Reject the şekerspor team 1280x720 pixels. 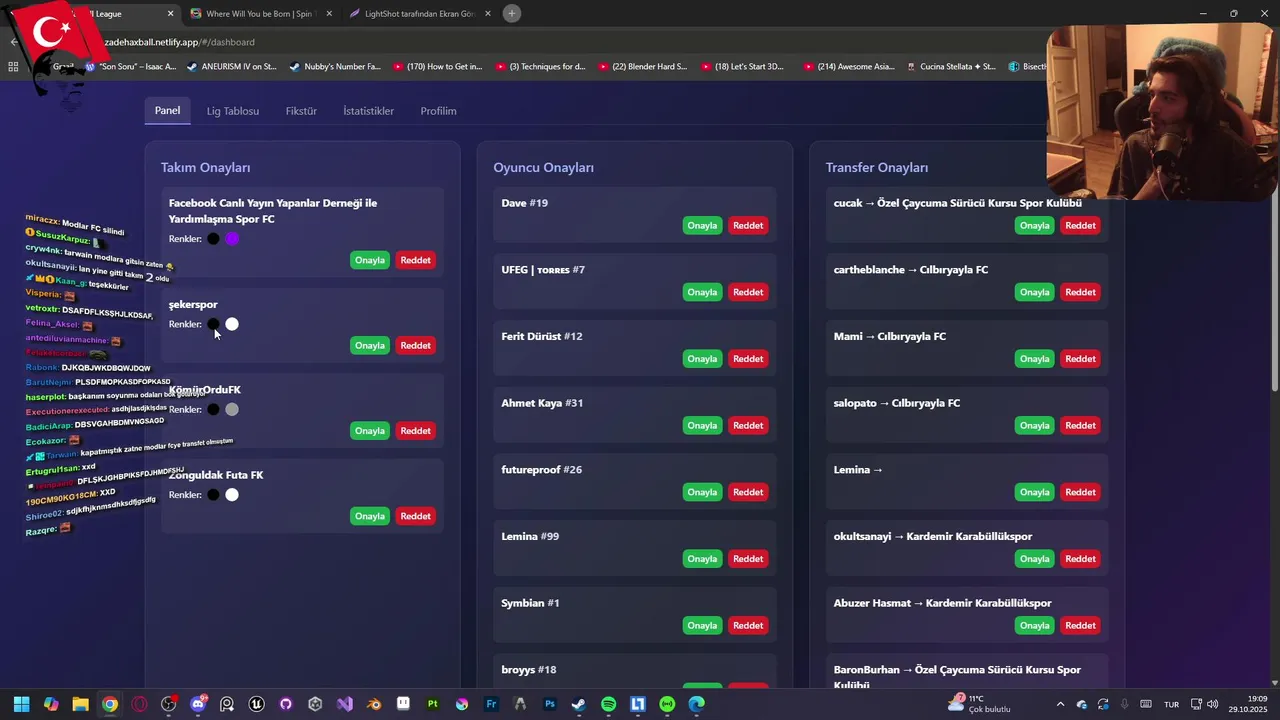(415, 345)
